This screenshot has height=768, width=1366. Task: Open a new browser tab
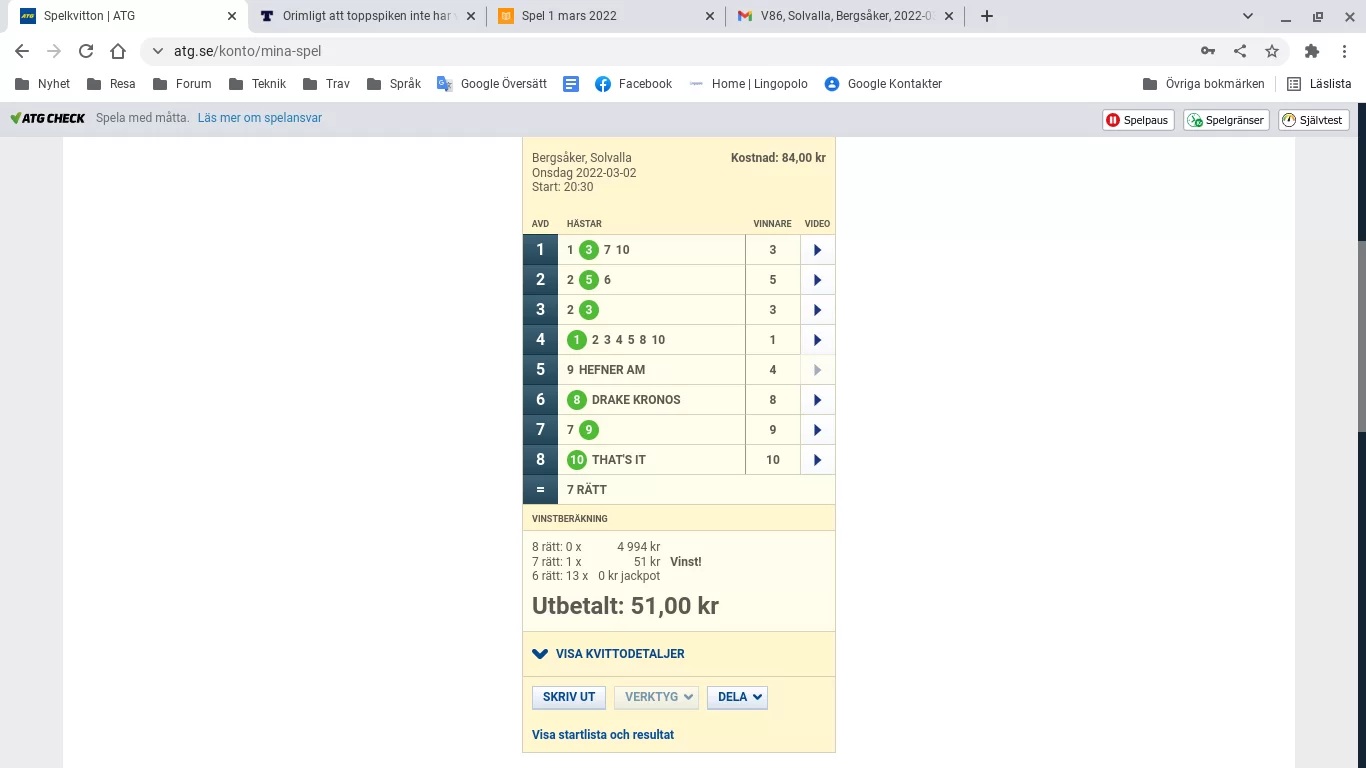(987, 16)
